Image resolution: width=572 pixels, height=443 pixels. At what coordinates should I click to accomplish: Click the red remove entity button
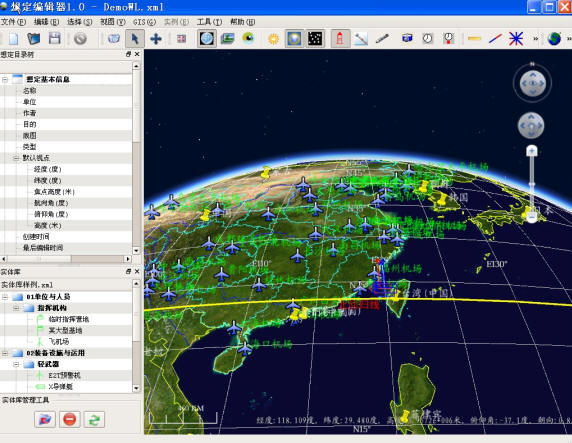(x=69, y=419)
